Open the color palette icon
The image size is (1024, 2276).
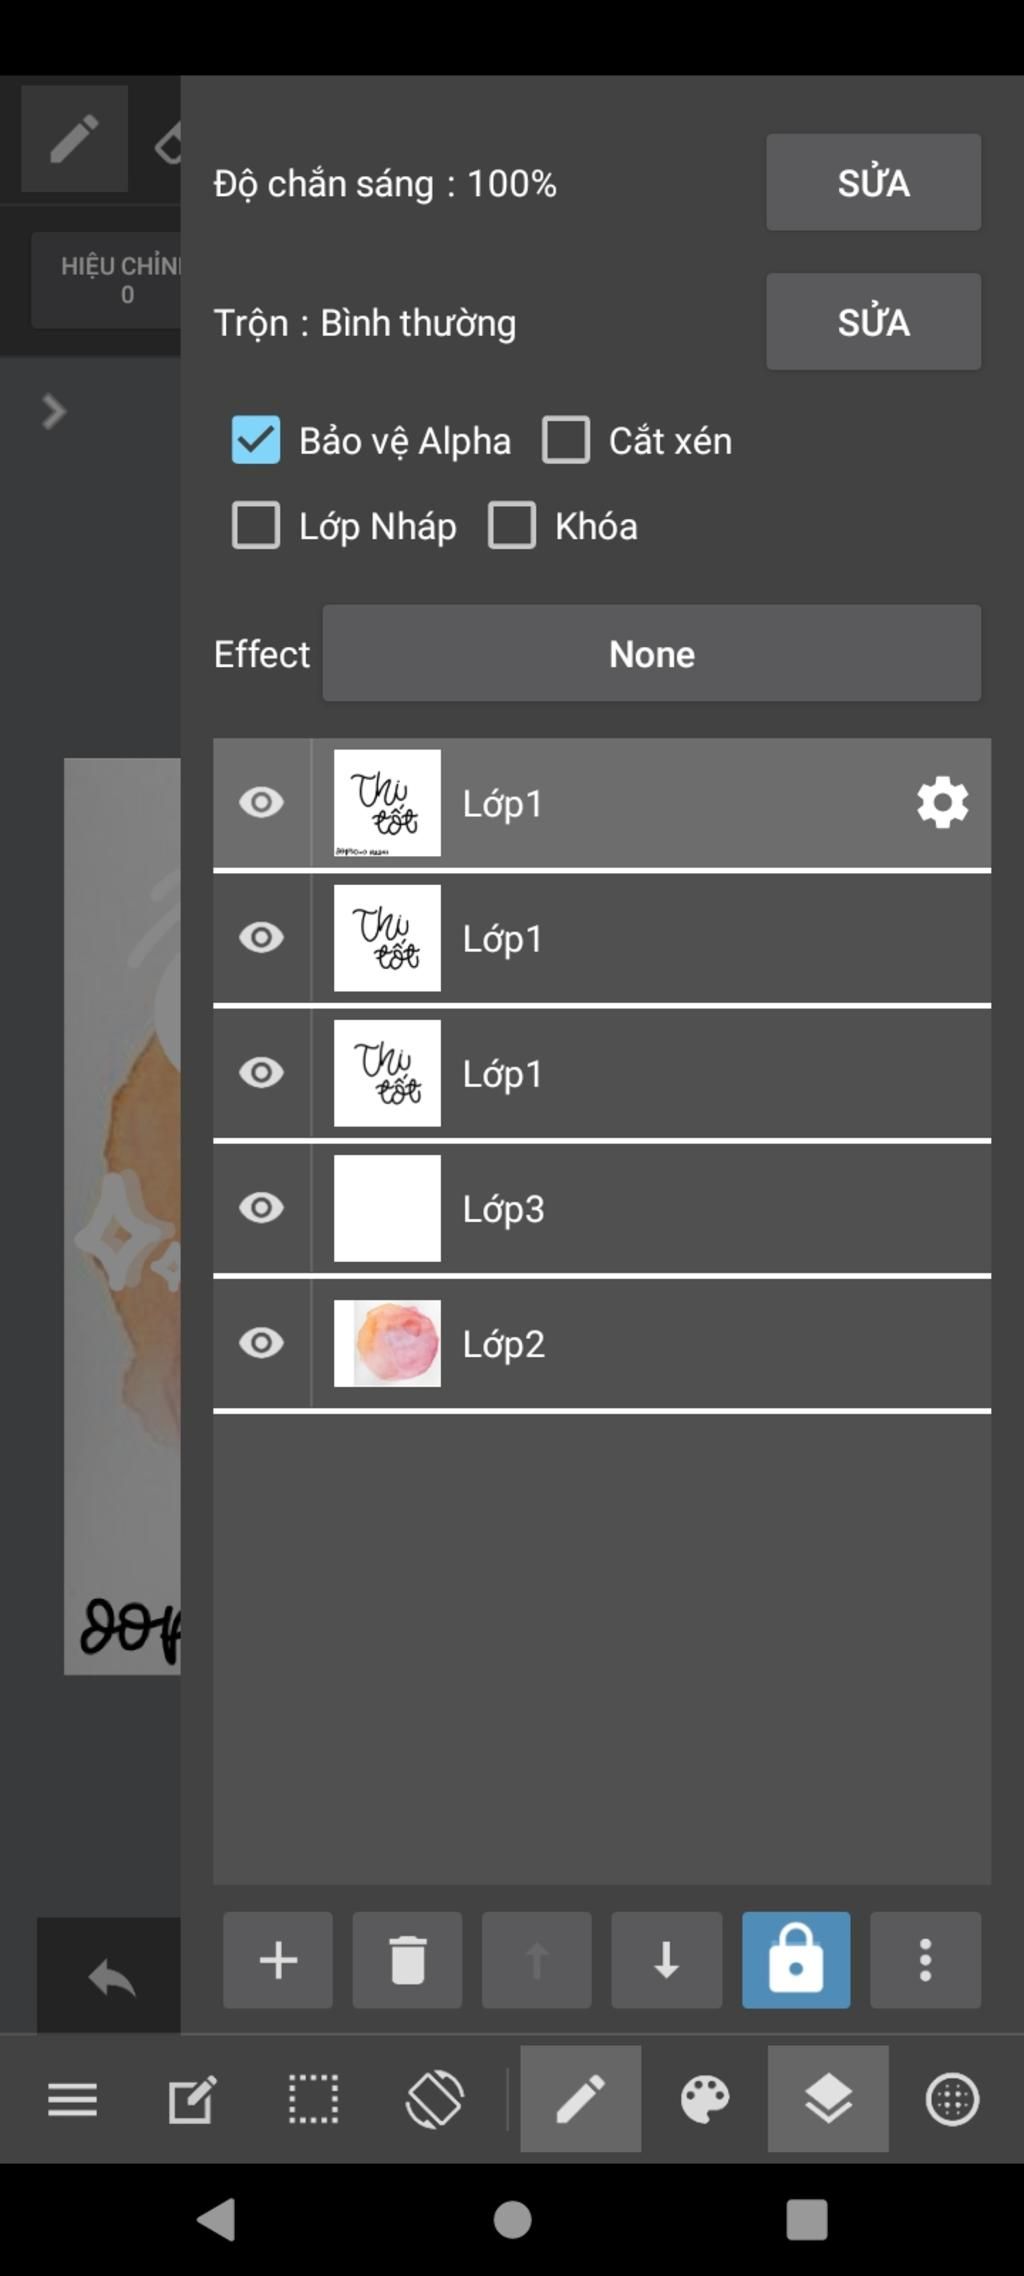705,2099
